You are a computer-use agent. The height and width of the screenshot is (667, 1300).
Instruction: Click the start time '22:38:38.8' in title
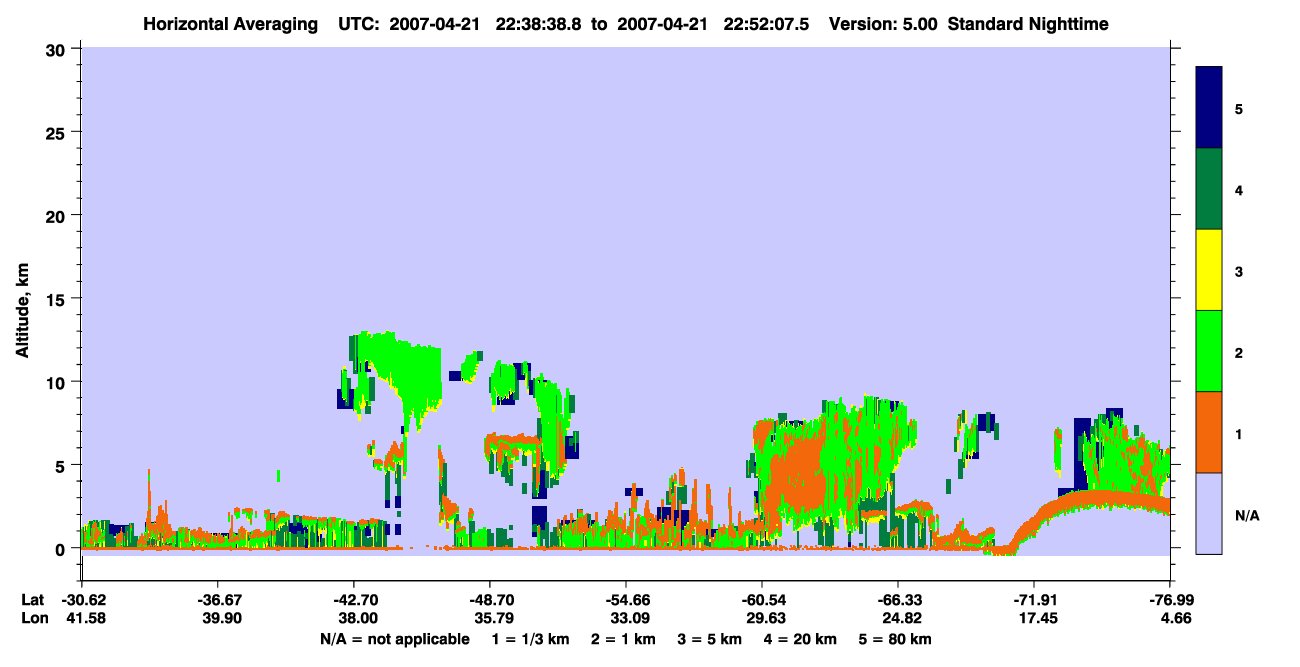point(538,24)
